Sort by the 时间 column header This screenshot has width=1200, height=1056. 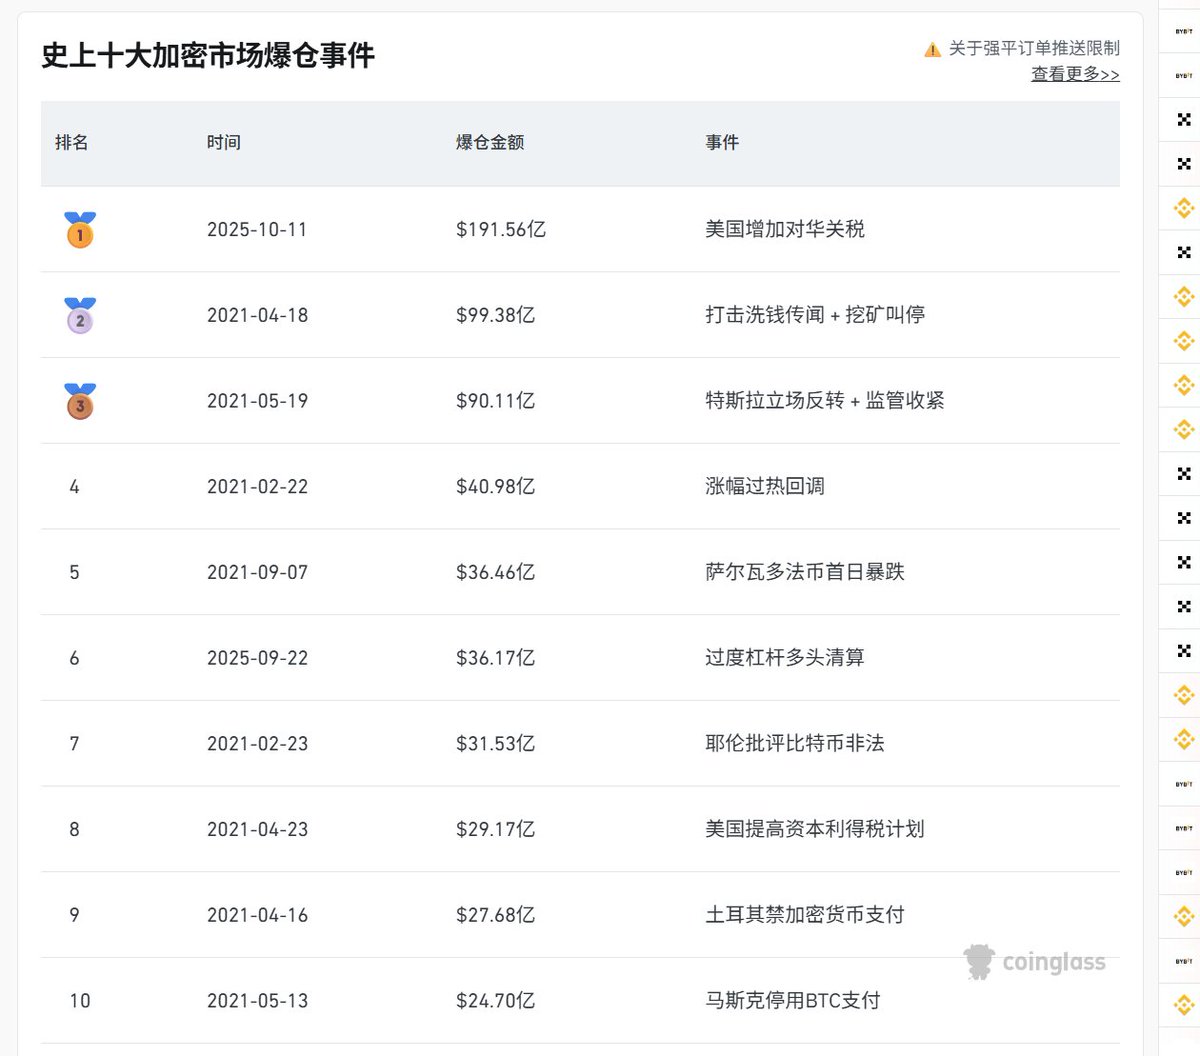click(224, 143)
